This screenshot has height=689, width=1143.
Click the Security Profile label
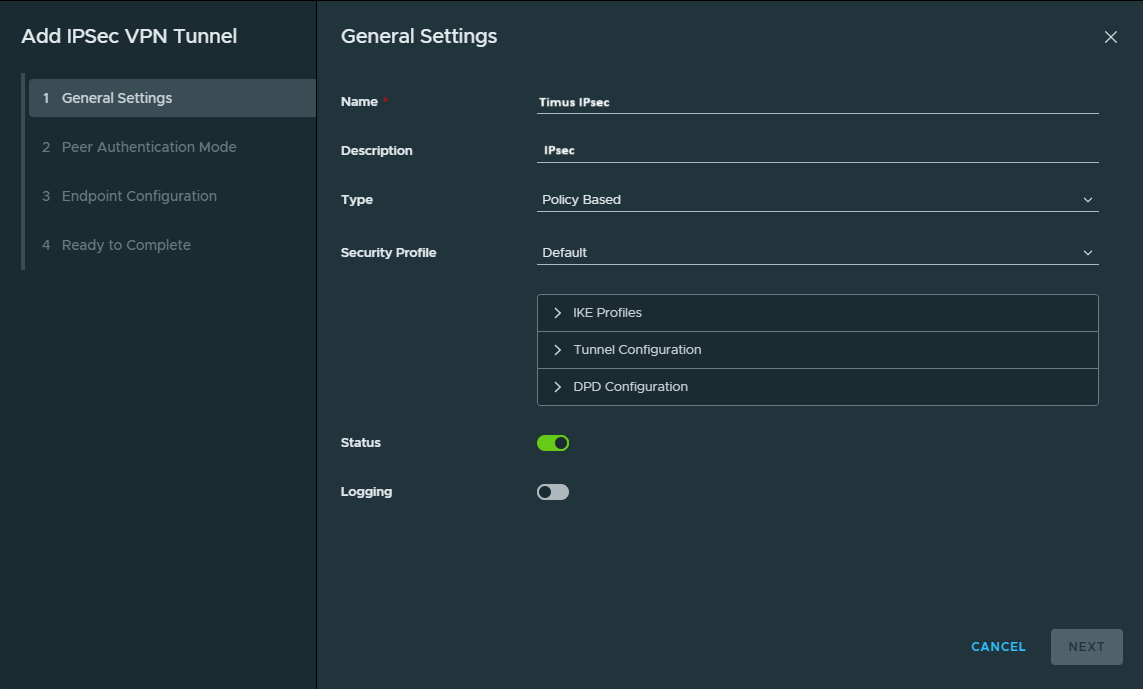pyautogui.click(x=389, y=252)
